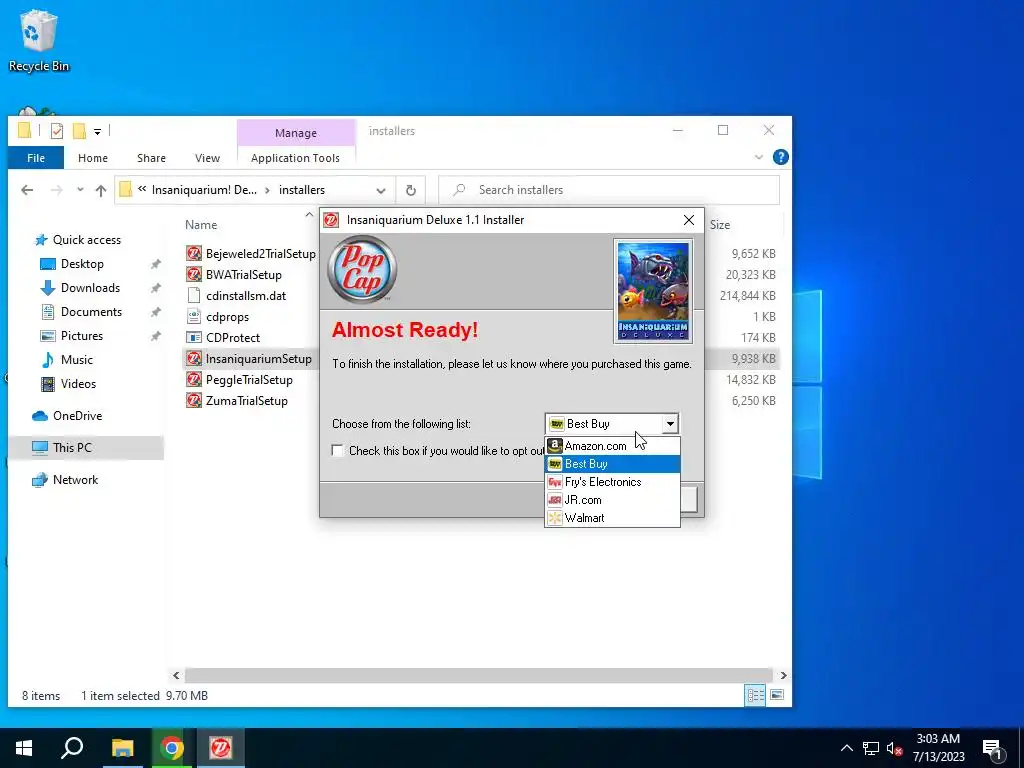Open the network status tray icon
This screenshot has height=768, width=1024.
point(871,748)
